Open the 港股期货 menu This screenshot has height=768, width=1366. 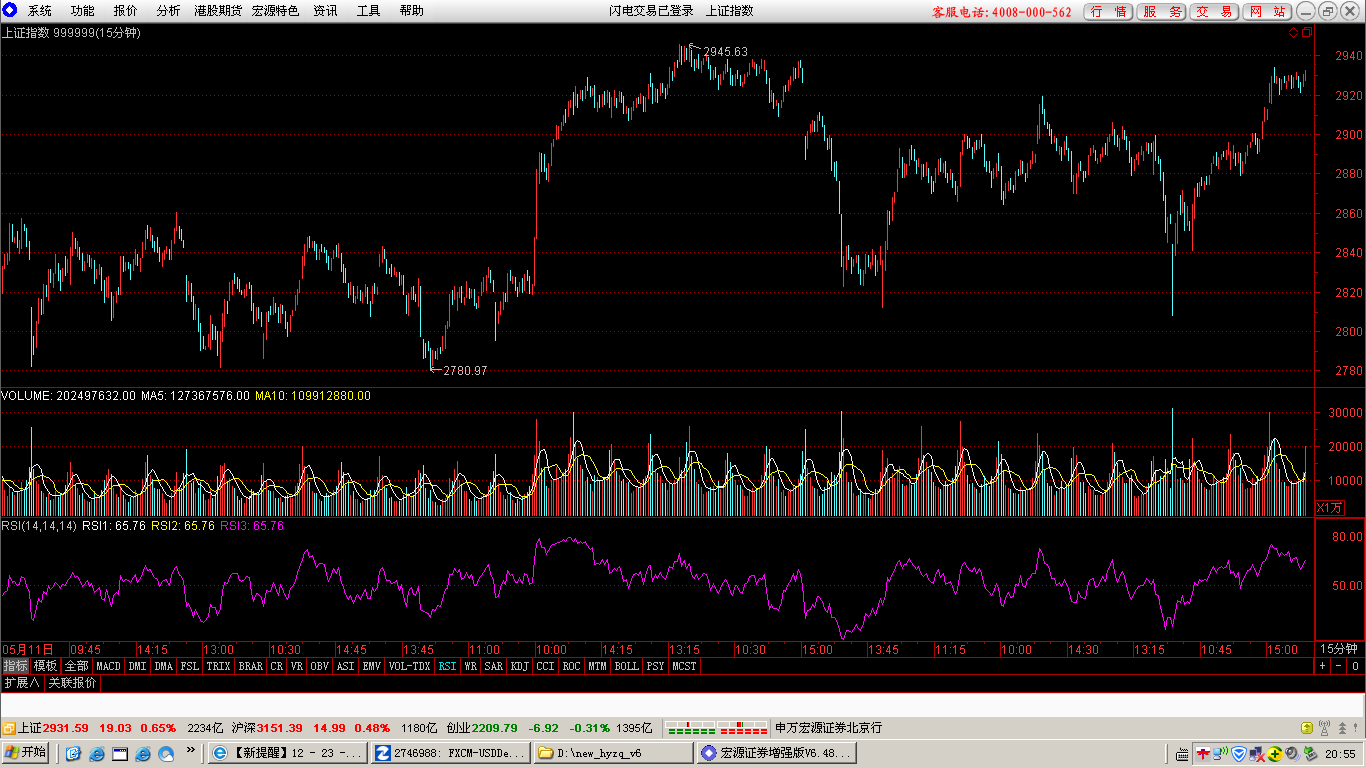pos(218,11)
